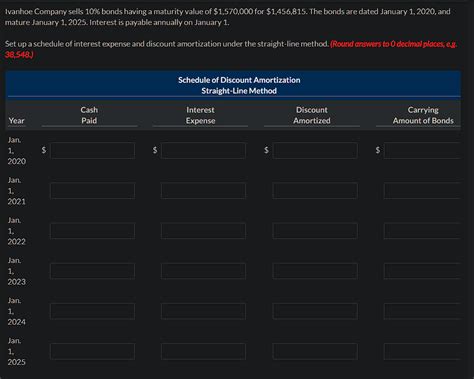This screenshot has height=379, width=474.
Task: Focus Discount Amortized field for Jan. 1, 2022
Action: coord(315,231)
